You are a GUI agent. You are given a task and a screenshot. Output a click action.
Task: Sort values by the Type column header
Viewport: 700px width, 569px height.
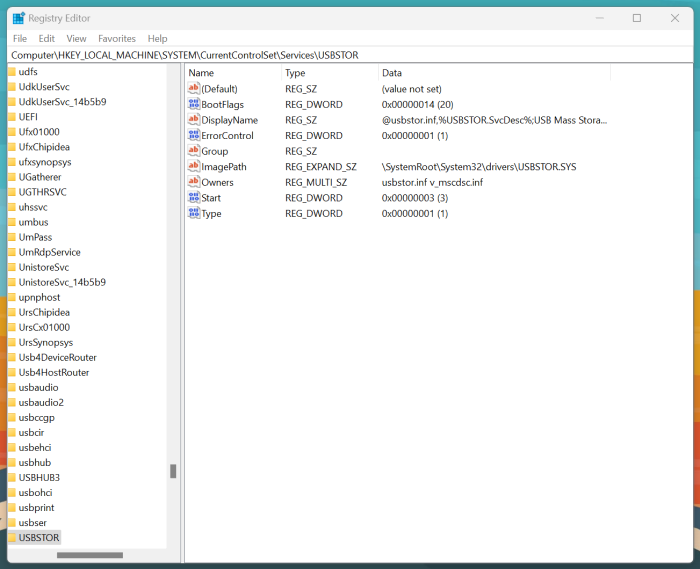point(330,73)
